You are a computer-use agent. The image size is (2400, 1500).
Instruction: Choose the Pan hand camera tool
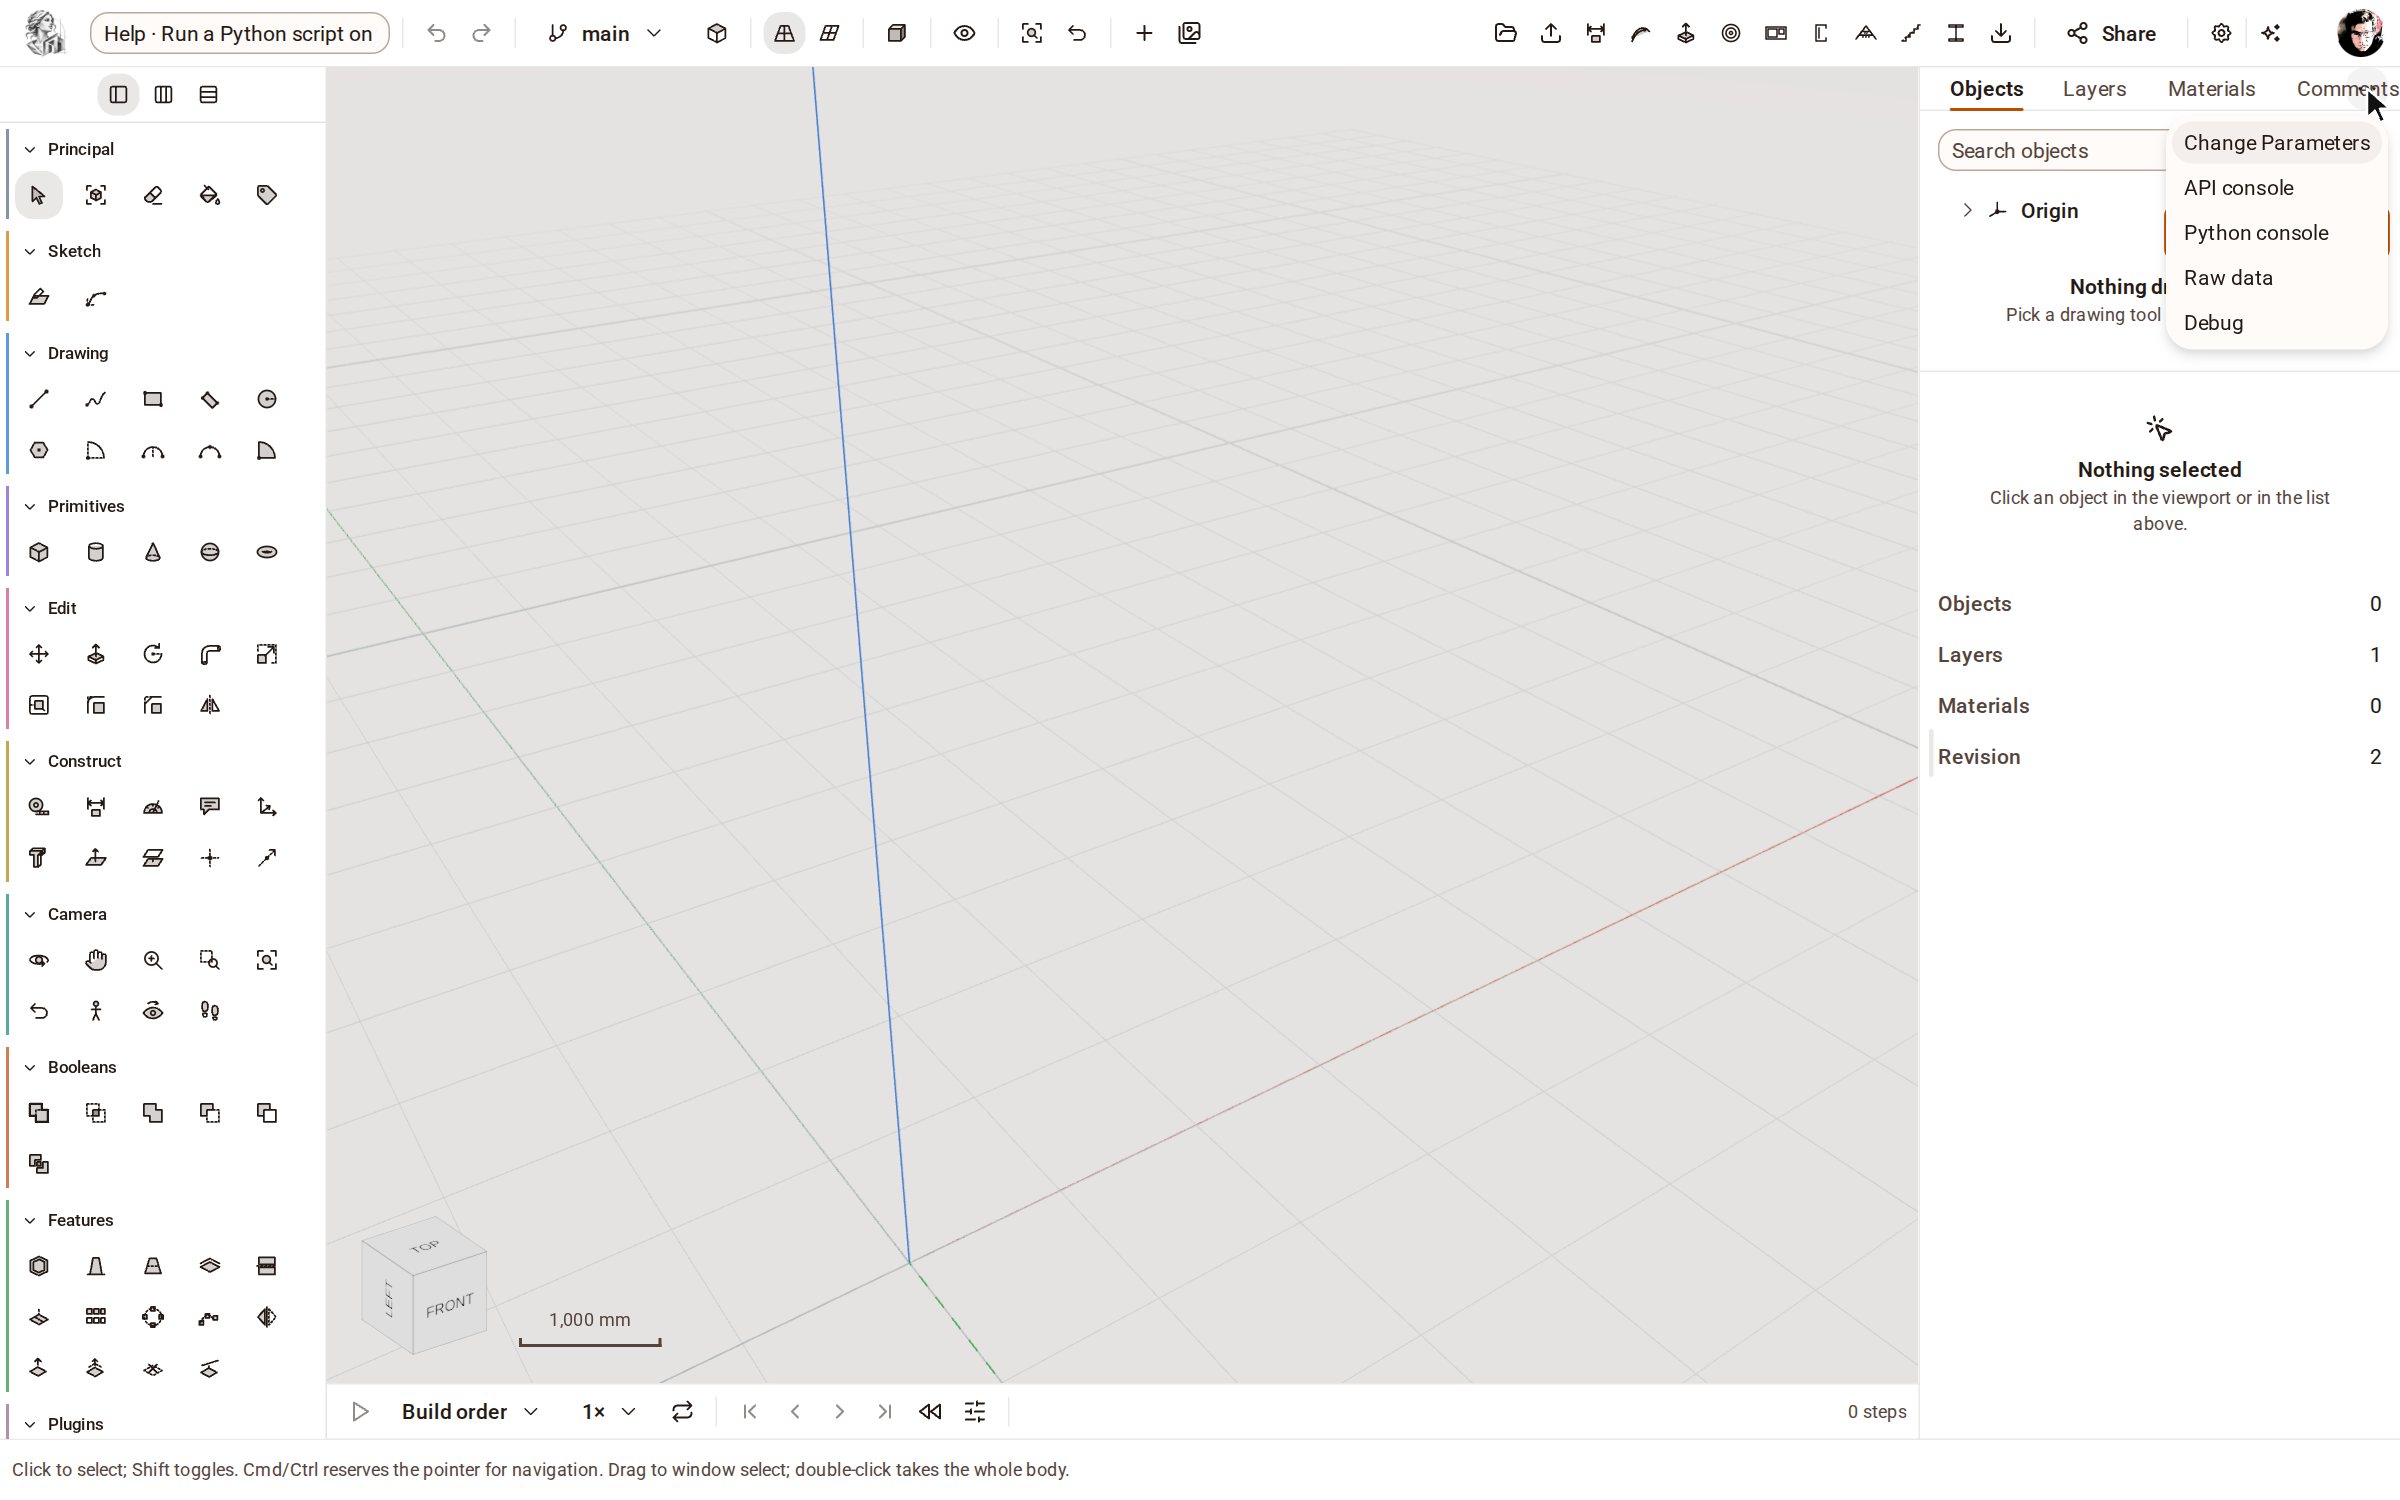pyautogui.click(x=96, y=960)
